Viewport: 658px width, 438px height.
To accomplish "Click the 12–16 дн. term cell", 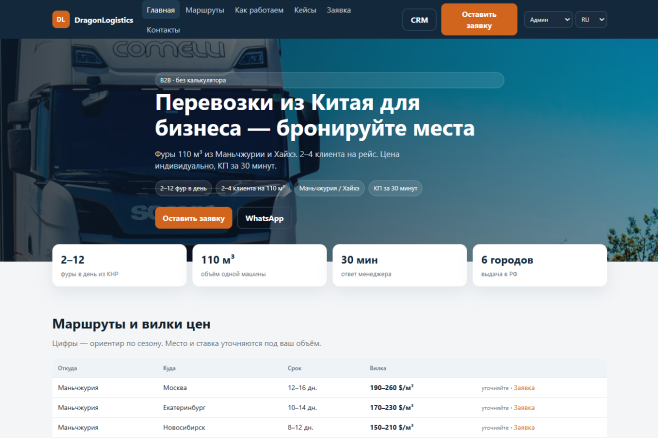I will tap(302, 388).
